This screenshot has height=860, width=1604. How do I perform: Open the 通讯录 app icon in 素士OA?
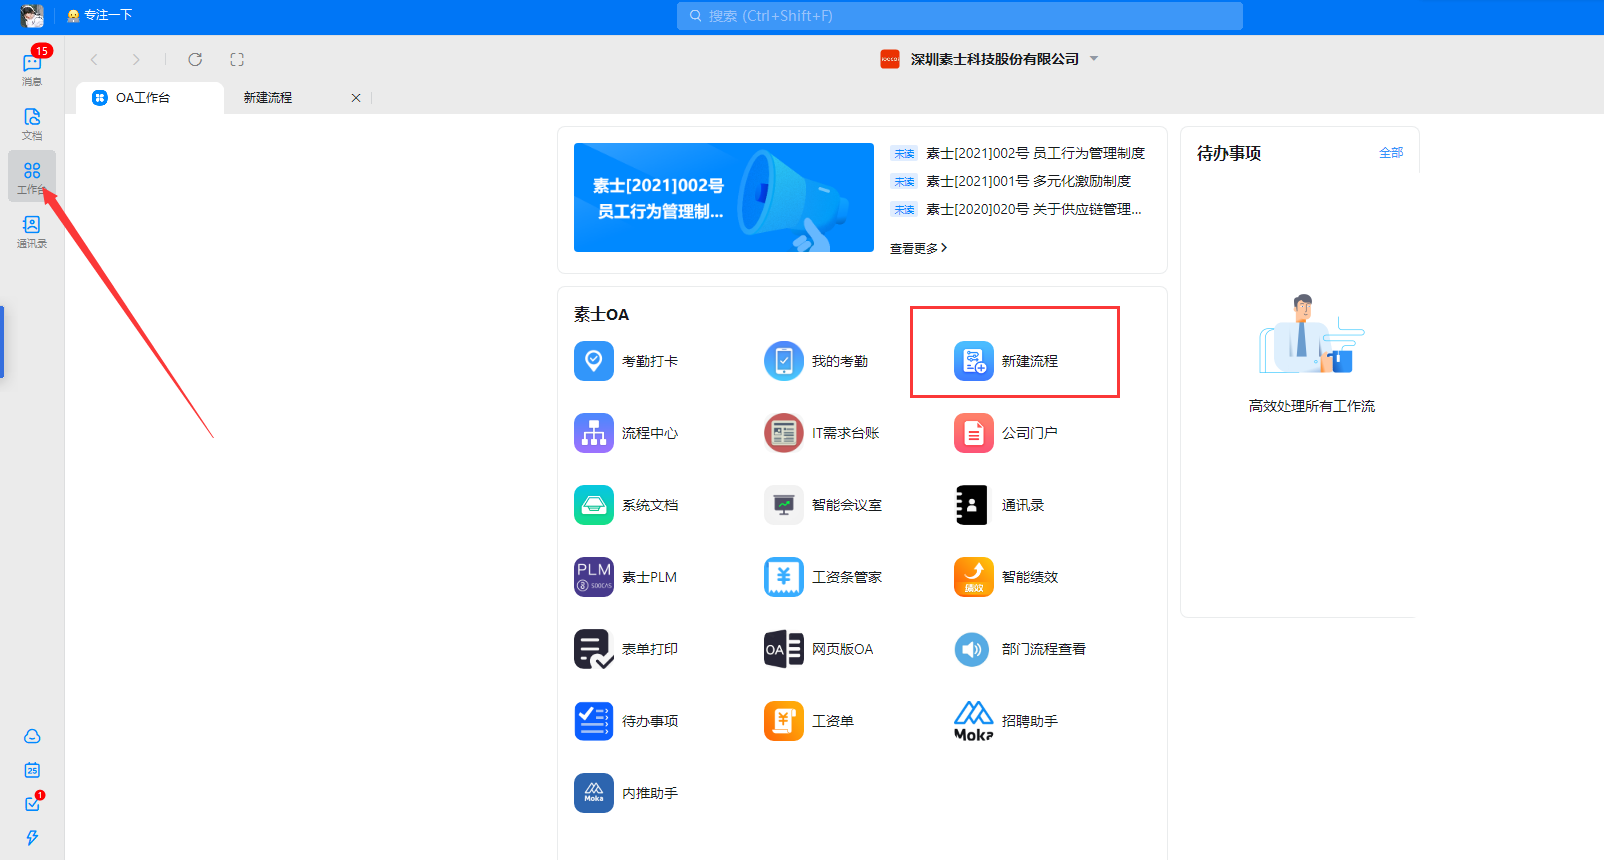(974, 505)
